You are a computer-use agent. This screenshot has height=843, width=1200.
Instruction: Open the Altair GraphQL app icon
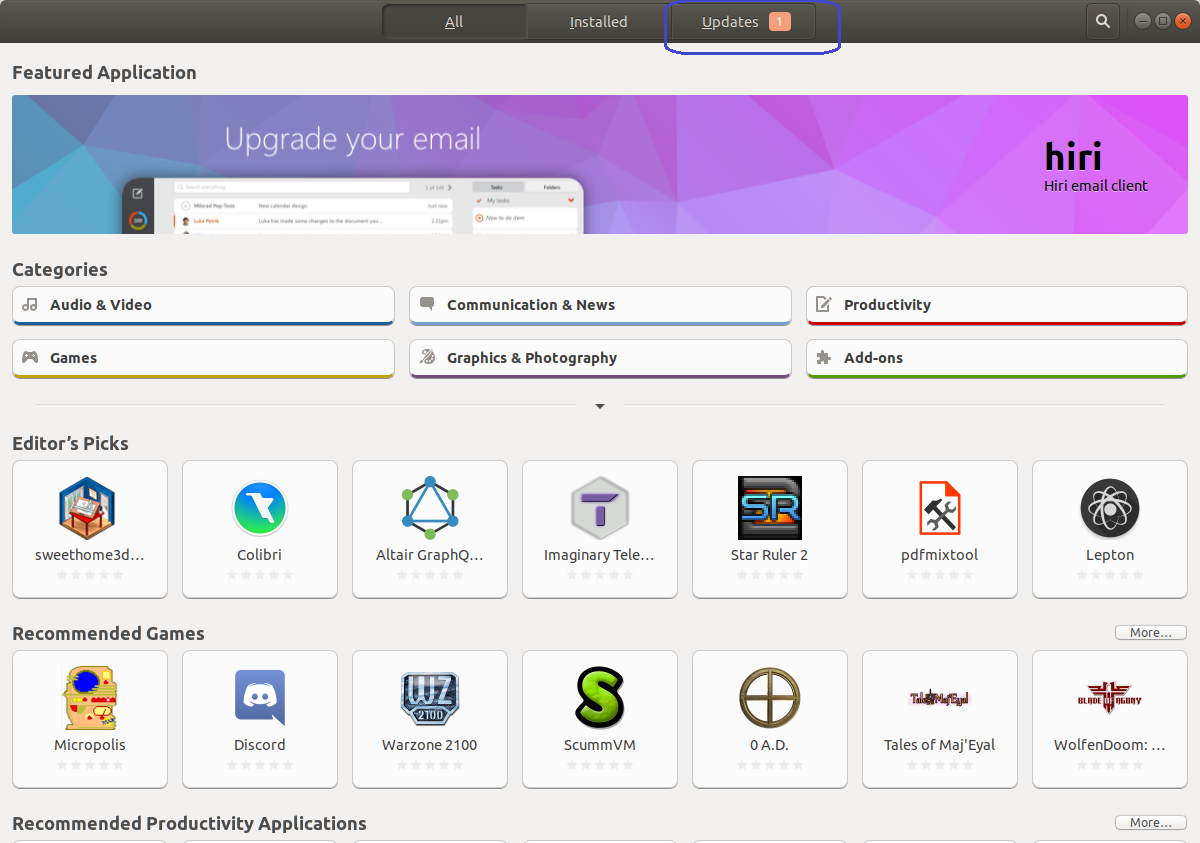click(x=429, y=508)
